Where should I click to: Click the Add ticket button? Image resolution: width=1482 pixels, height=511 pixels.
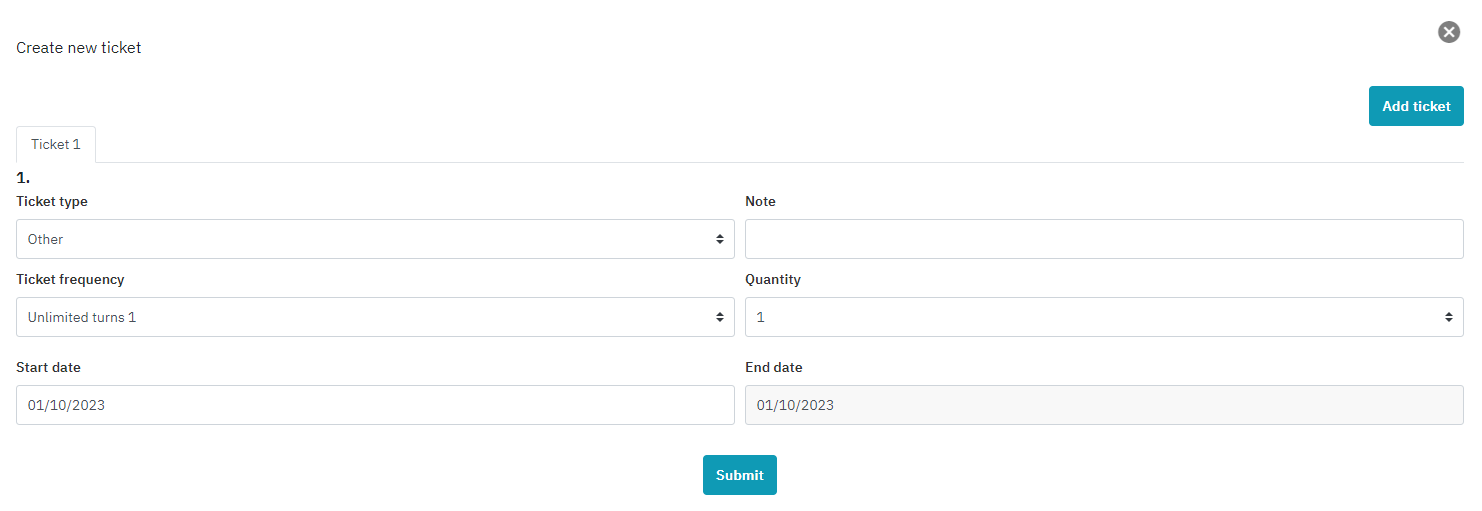1415,106
